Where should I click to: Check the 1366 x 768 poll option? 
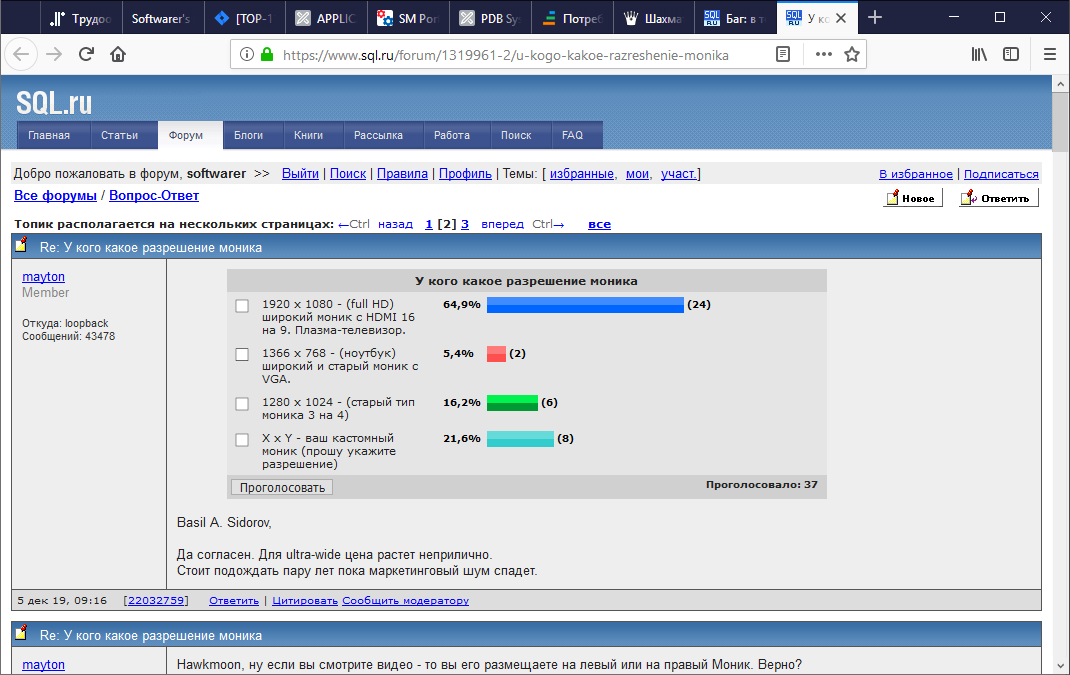tap(242, 354)
